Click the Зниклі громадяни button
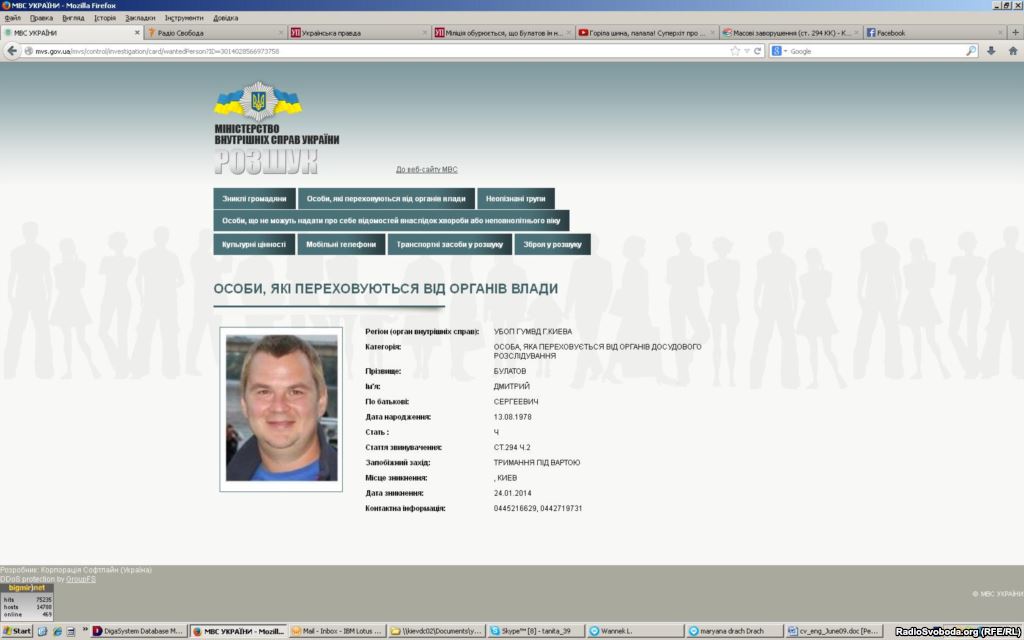The width and height of the screenshot is (1024, 640). (254, 199)
